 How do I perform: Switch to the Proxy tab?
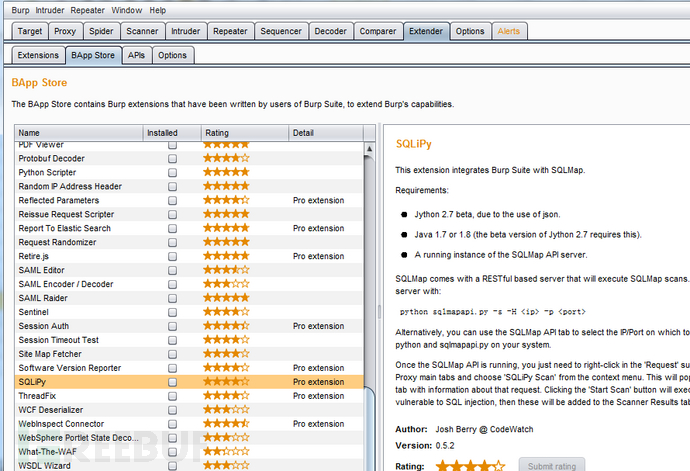tap(65, 31)
